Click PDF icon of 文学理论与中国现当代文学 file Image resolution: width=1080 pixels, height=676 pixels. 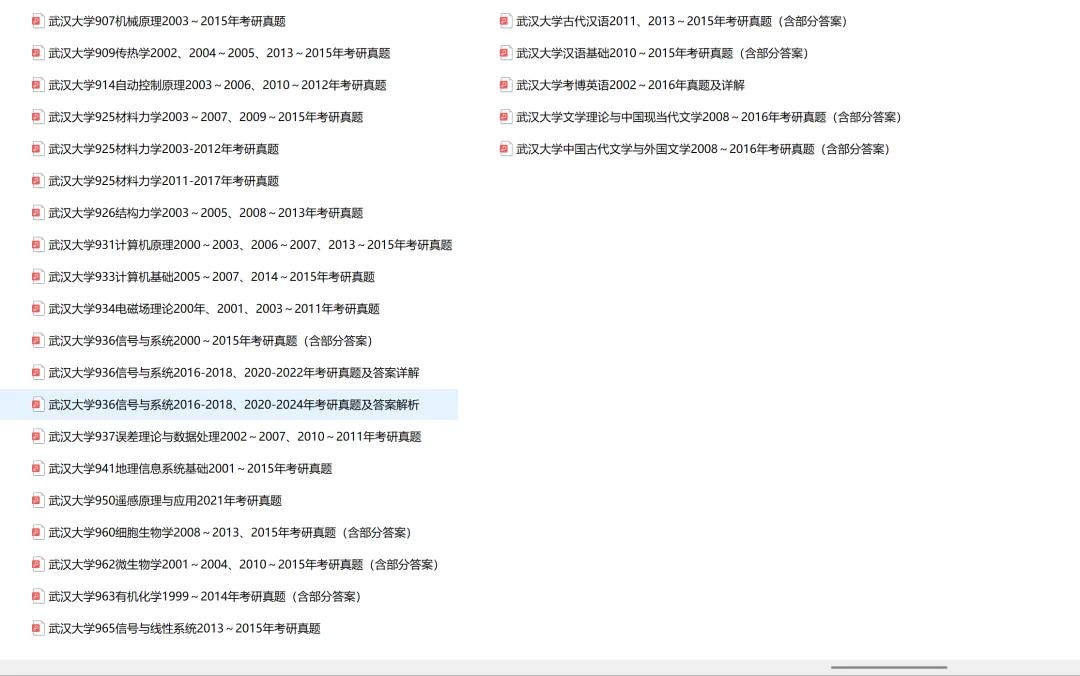(x=506, y=116)
